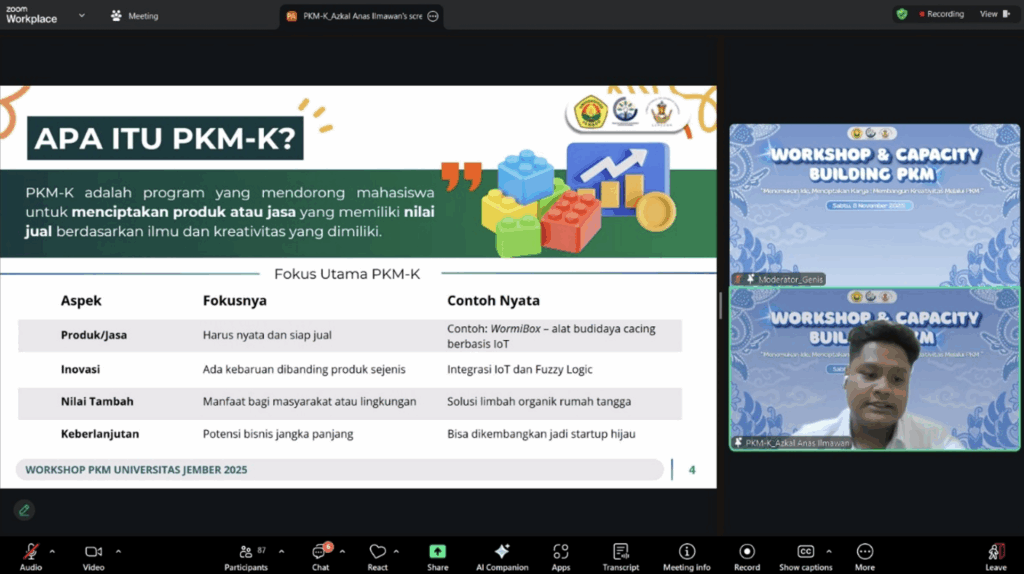
Task: Expand the Zoom Workplace dropdown chevron
Action: click(x=82, y=16)
